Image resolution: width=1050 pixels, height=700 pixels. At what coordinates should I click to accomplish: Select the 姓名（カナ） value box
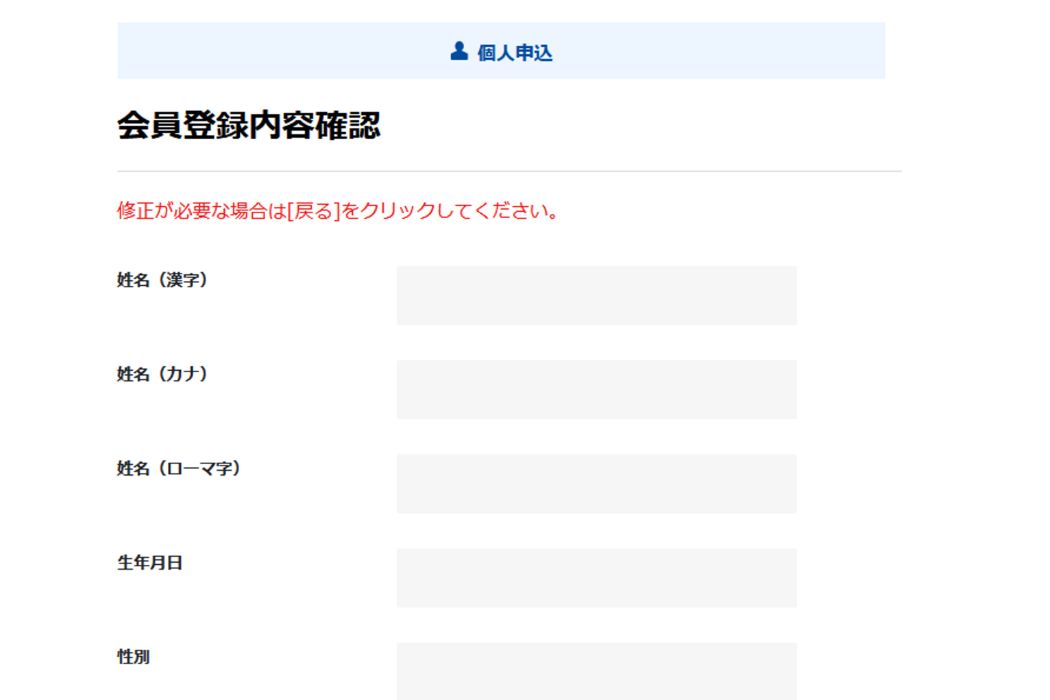597,389
